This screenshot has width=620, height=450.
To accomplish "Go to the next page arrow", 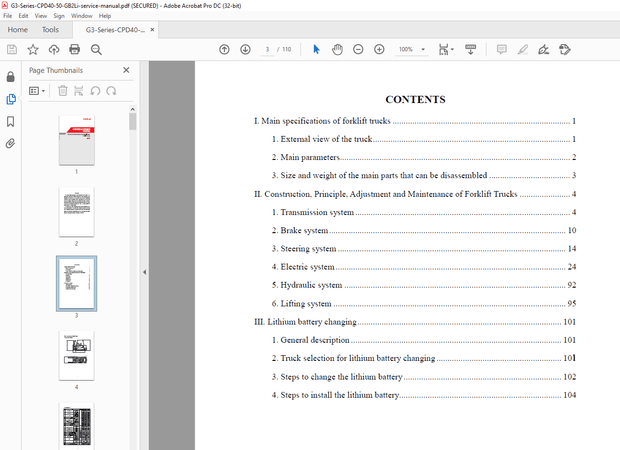I will tap(245, 49).
